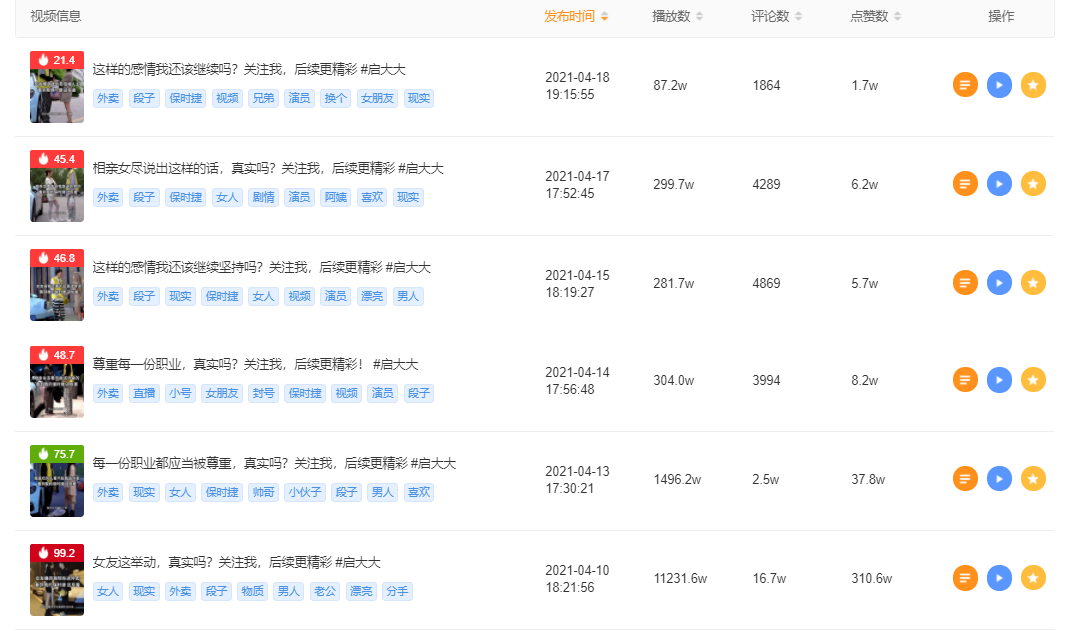Select 喜欢 tag in 2021-04-17 row
1067x631 pixels.
(x=372, y=197)
